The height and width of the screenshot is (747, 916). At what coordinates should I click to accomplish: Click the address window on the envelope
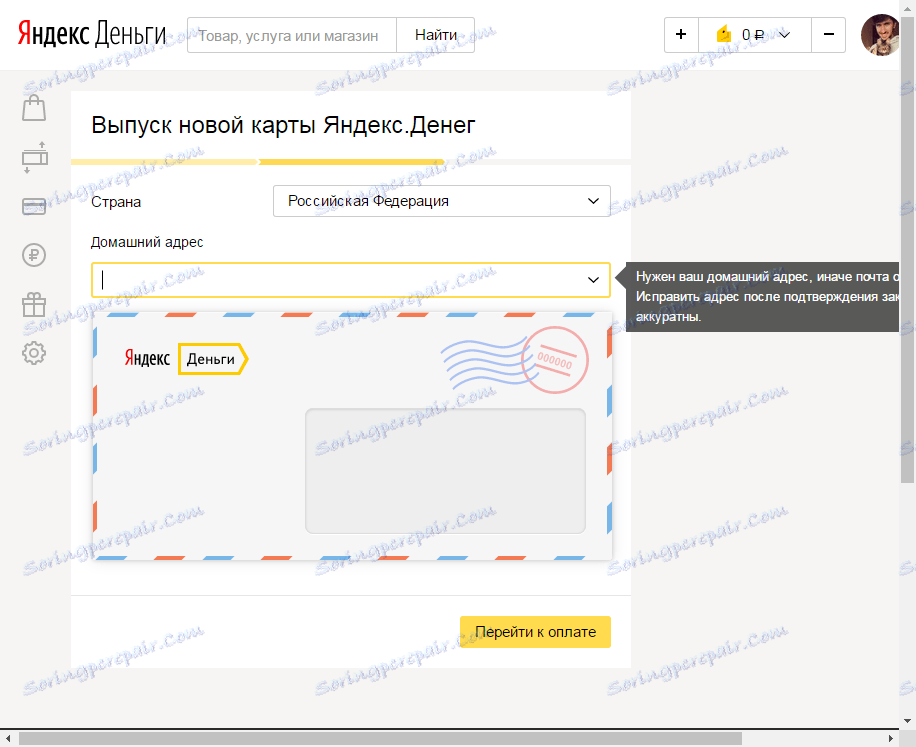[445, 471]
